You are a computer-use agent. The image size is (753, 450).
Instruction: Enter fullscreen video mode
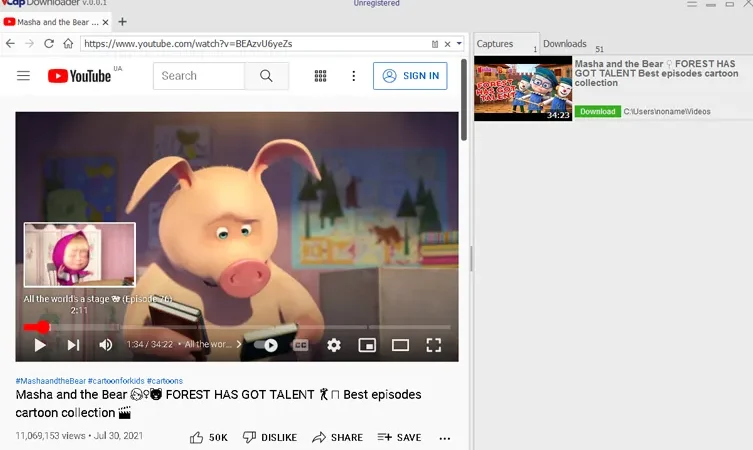(x=434, y=345)
